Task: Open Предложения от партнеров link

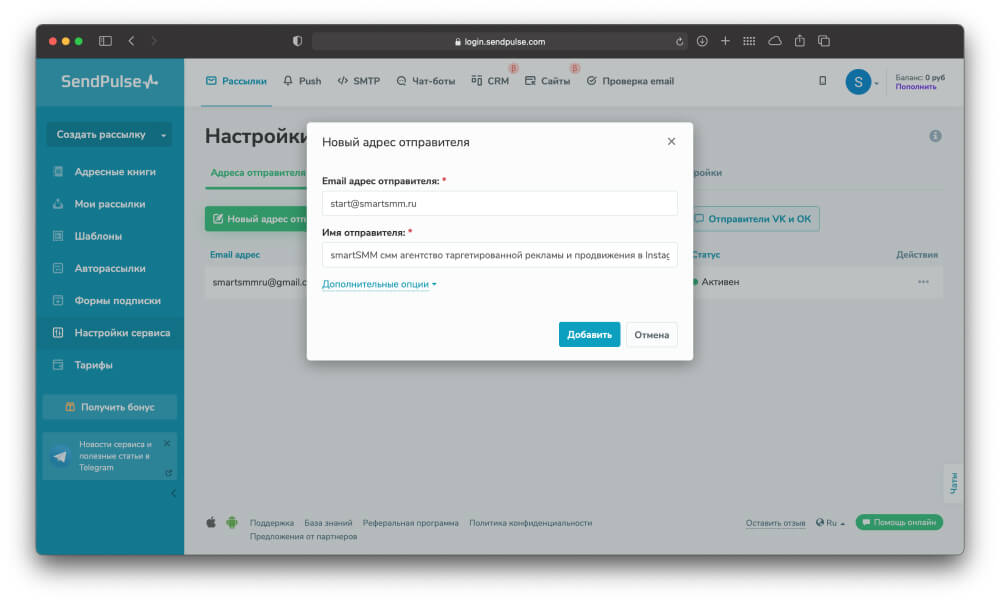Action: [303, 537]
